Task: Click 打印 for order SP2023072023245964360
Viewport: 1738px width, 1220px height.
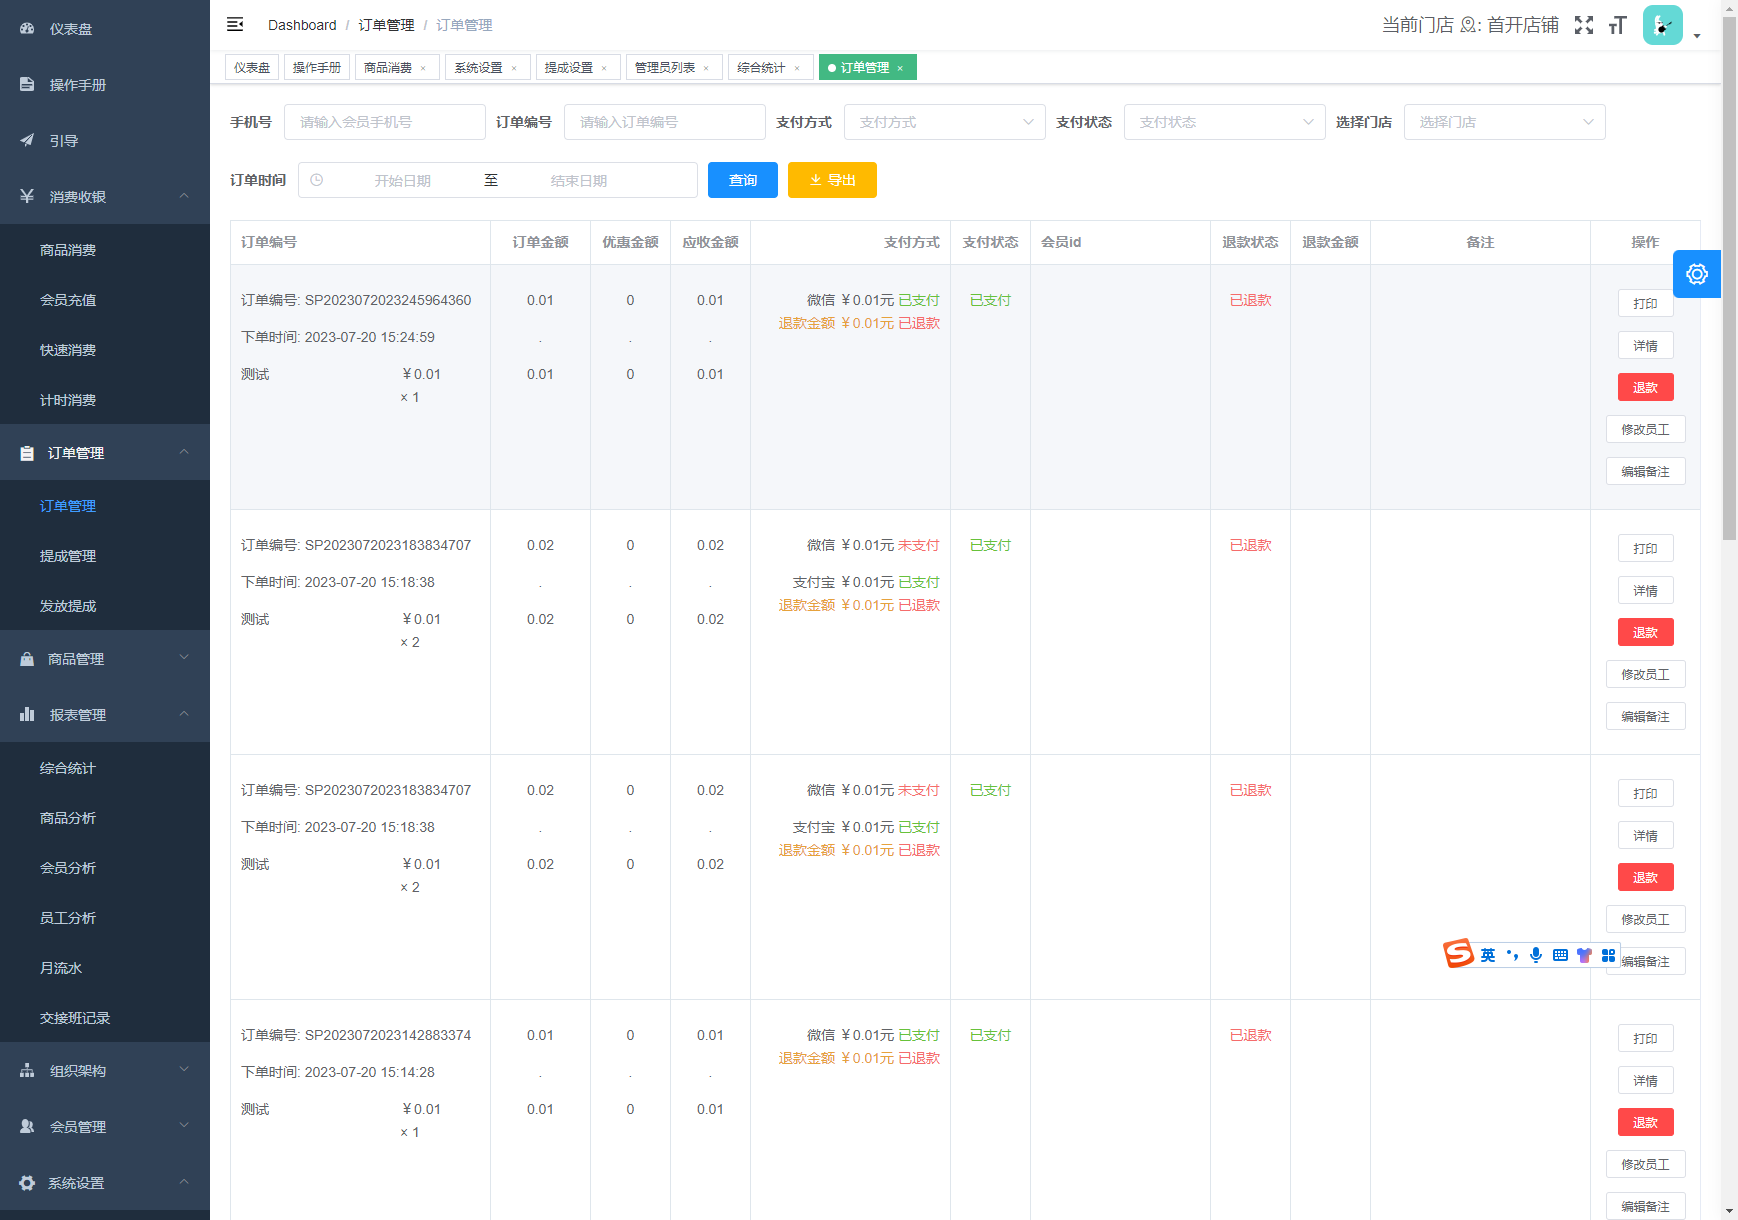Action: (1645, 304)
